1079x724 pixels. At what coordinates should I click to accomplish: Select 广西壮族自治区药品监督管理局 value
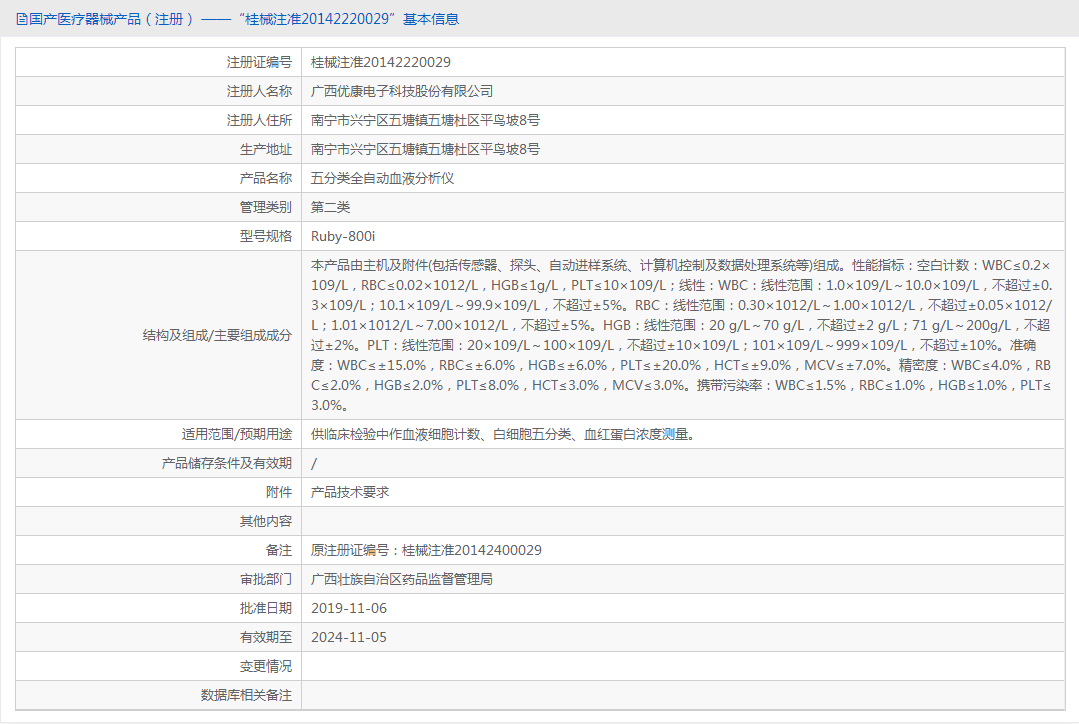click(x=402, y=579)
